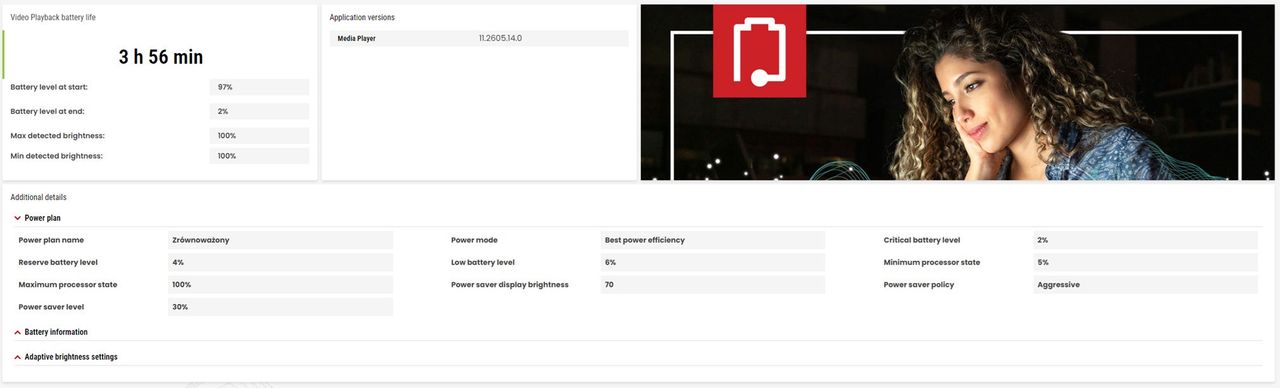Click the 'Power saver policy' label
The height and width of the screenshot is (388, 1280).
[x=919, y=285]
